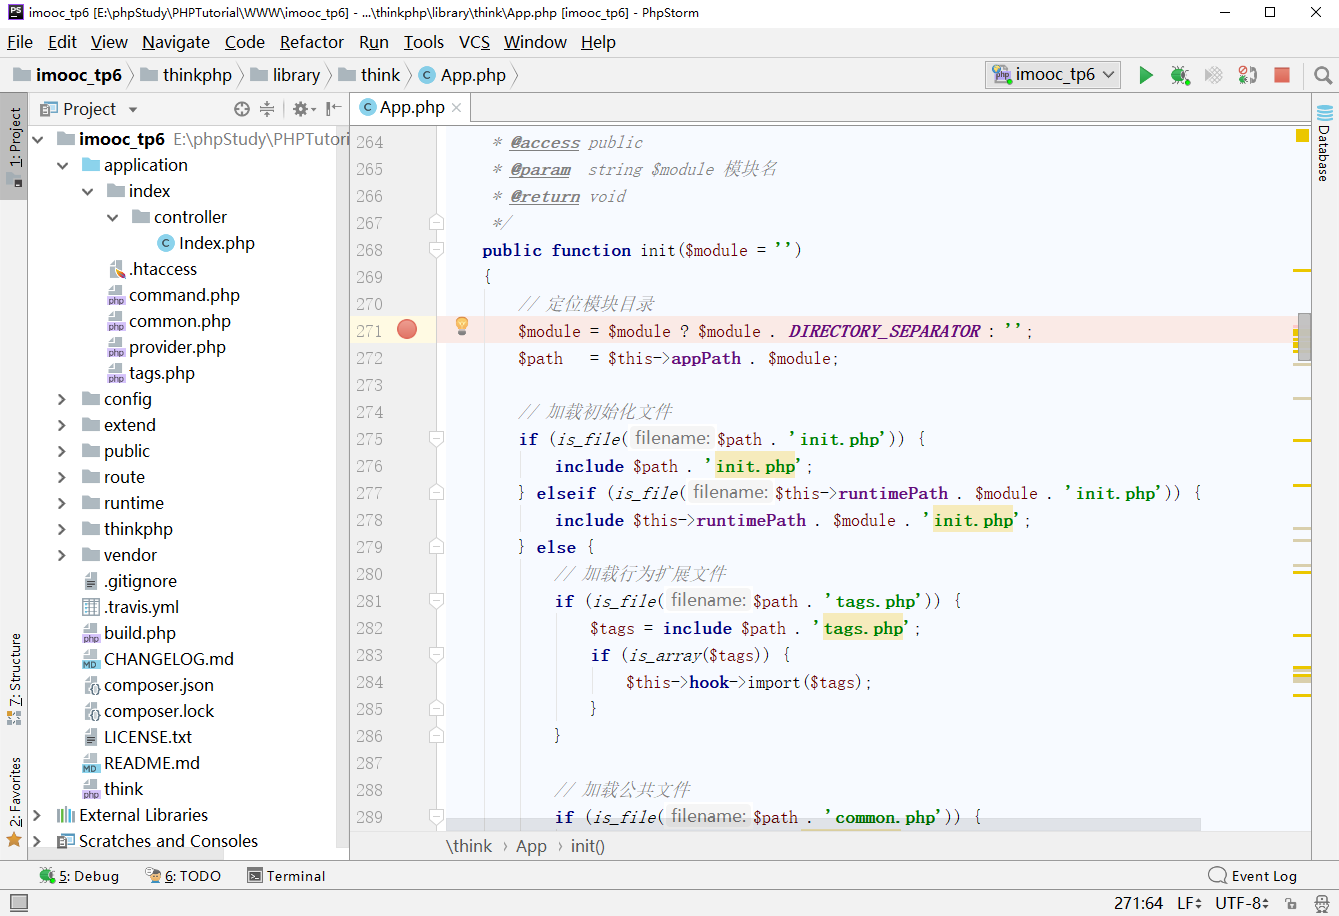Collapse all using the Project panel icon
The height and width of the screenshot is (916, 1339).
coord(267,109)
